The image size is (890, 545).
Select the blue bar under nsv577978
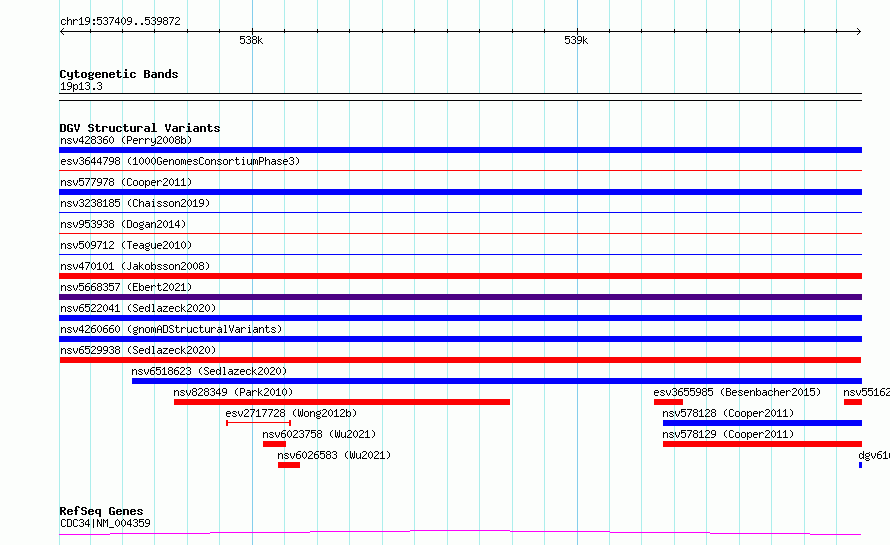coord(460,192)
